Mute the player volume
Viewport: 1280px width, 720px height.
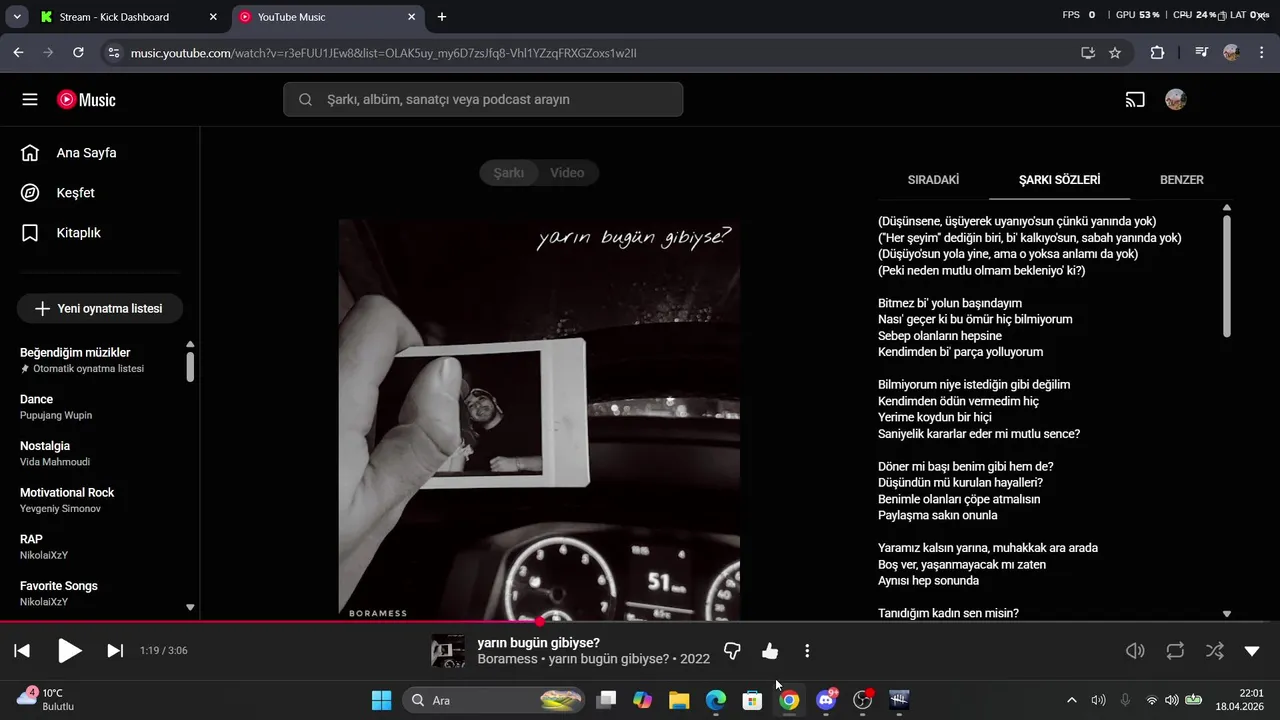coord(1135,651)
